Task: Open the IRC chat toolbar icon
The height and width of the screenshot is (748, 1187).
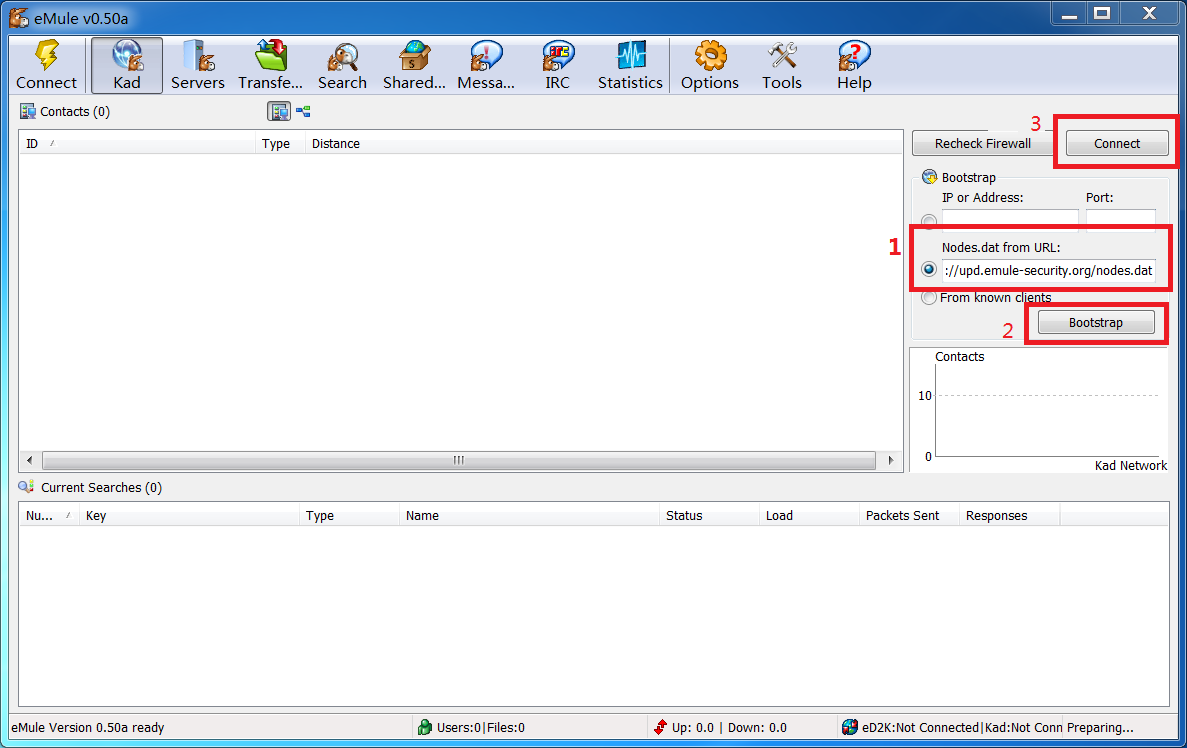Action: pyautogui.click(x=557, y=66)
